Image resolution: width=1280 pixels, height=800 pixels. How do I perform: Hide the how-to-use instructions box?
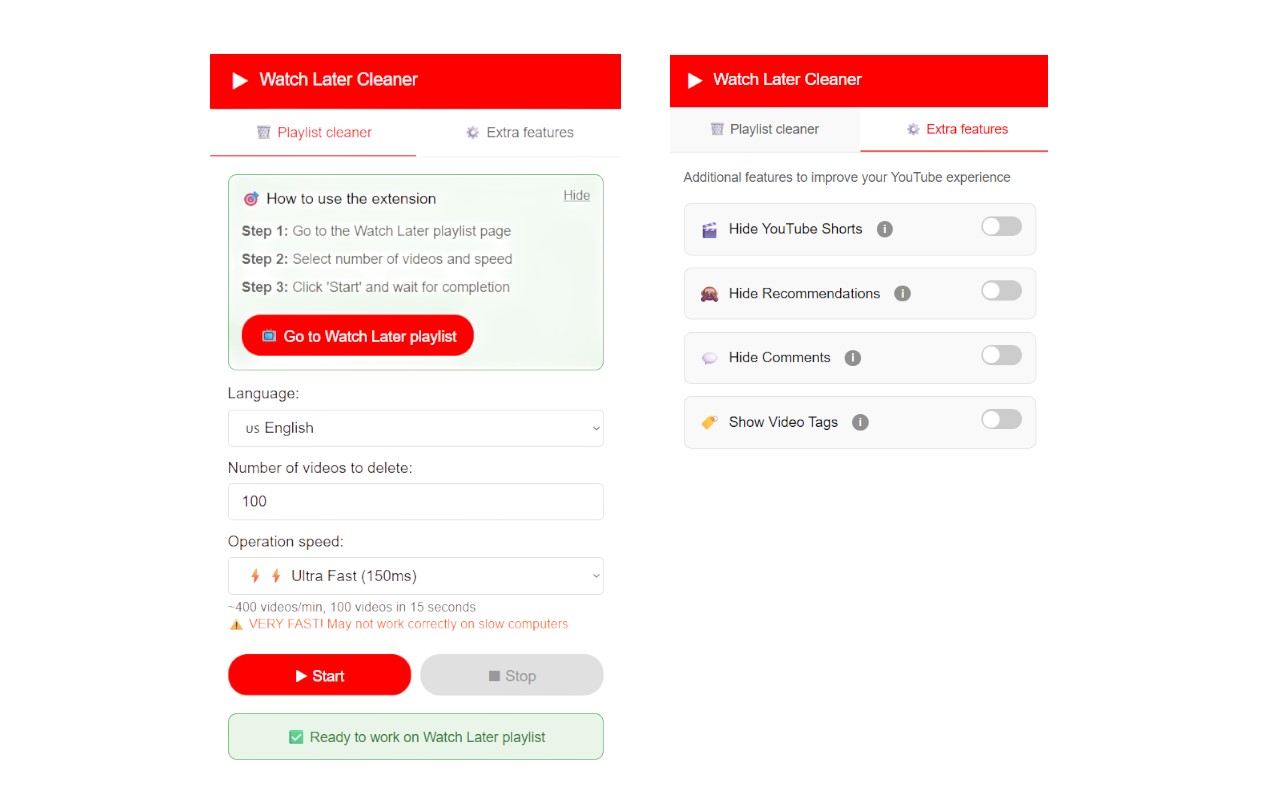click(x=576, y=195)
